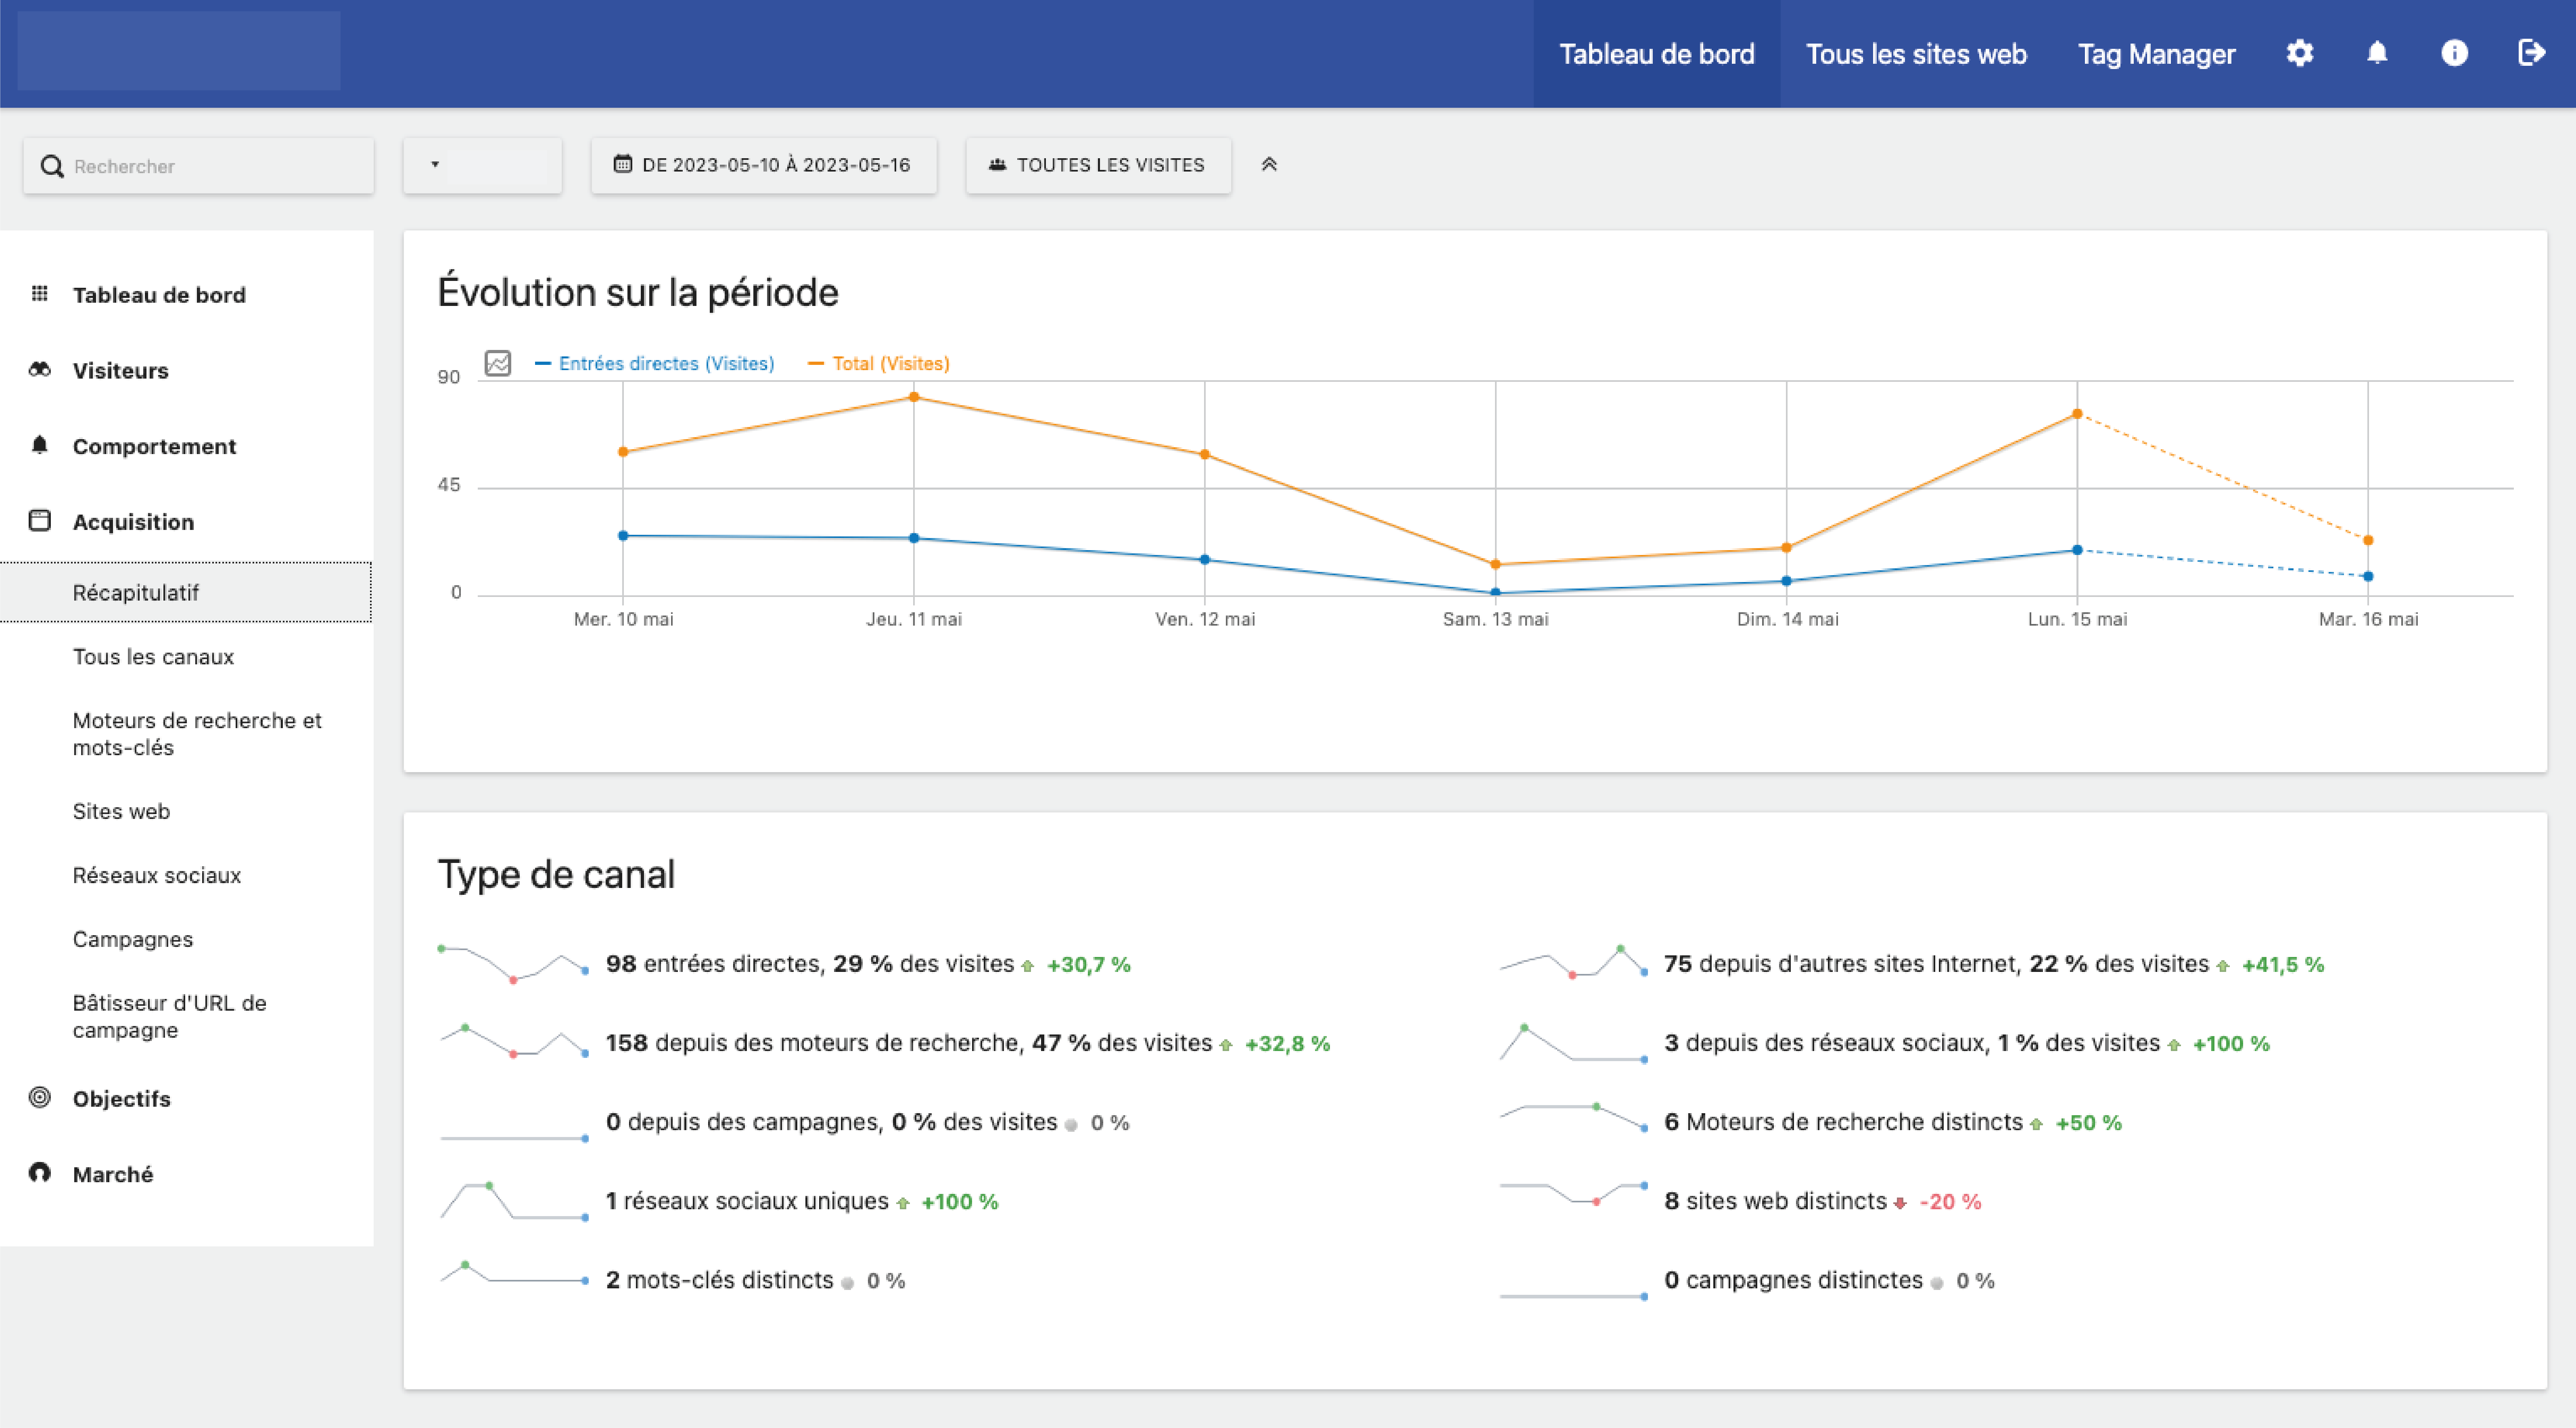Click the 8 sites web distincts text
2576x1428 pixels.
(x=1775, y=1201)
